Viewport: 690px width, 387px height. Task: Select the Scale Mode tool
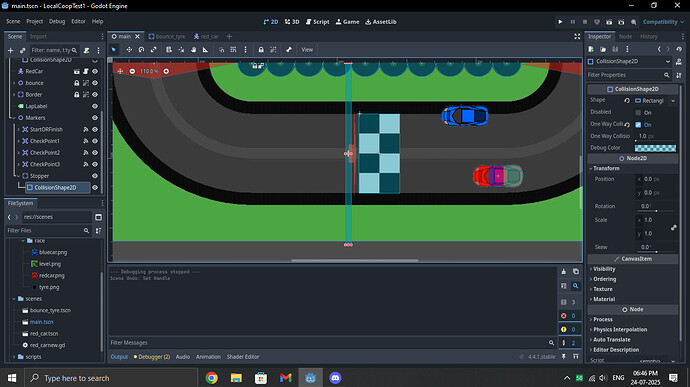click(154, 50)
